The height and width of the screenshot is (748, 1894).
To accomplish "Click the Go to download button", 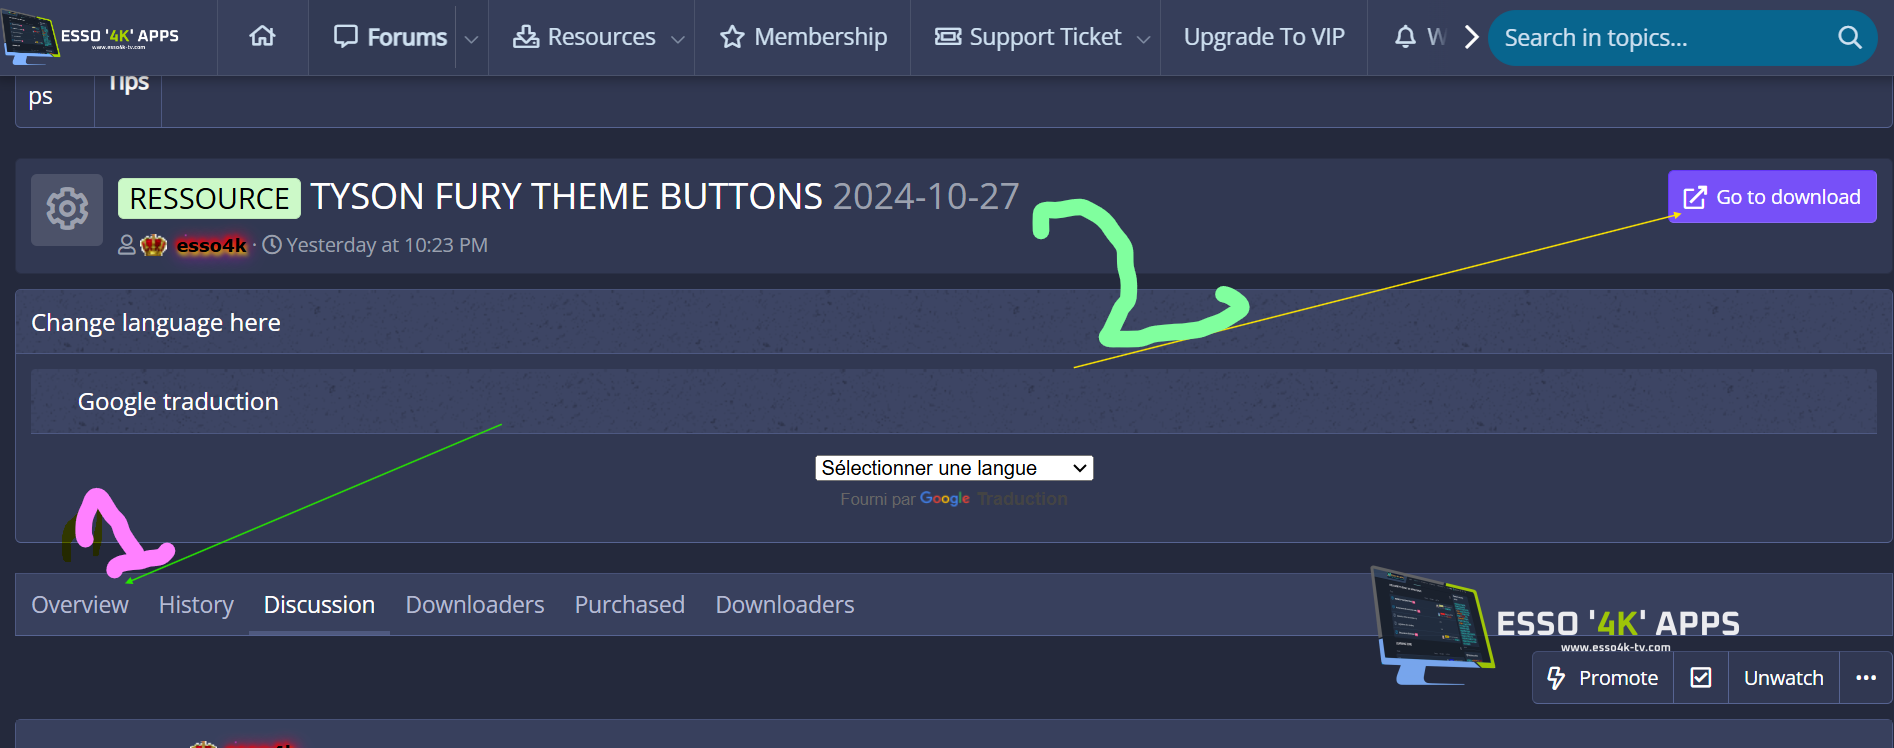I will tap(1771, 197).
